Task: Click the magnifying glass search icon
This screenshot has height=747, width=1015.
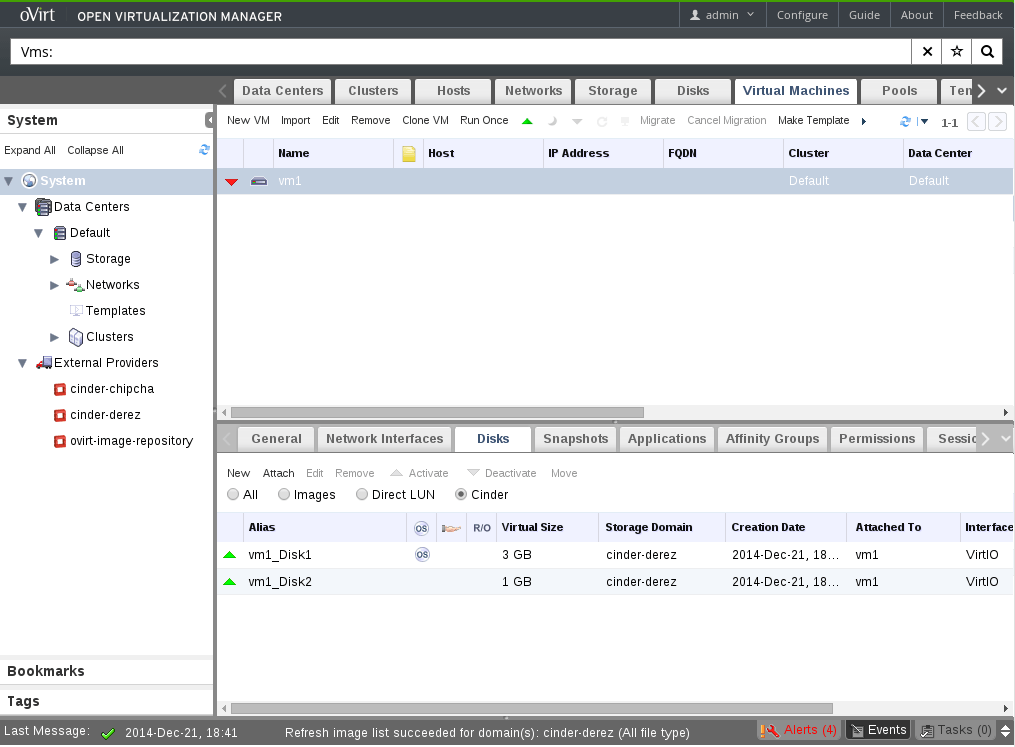Action: point(987,52)
